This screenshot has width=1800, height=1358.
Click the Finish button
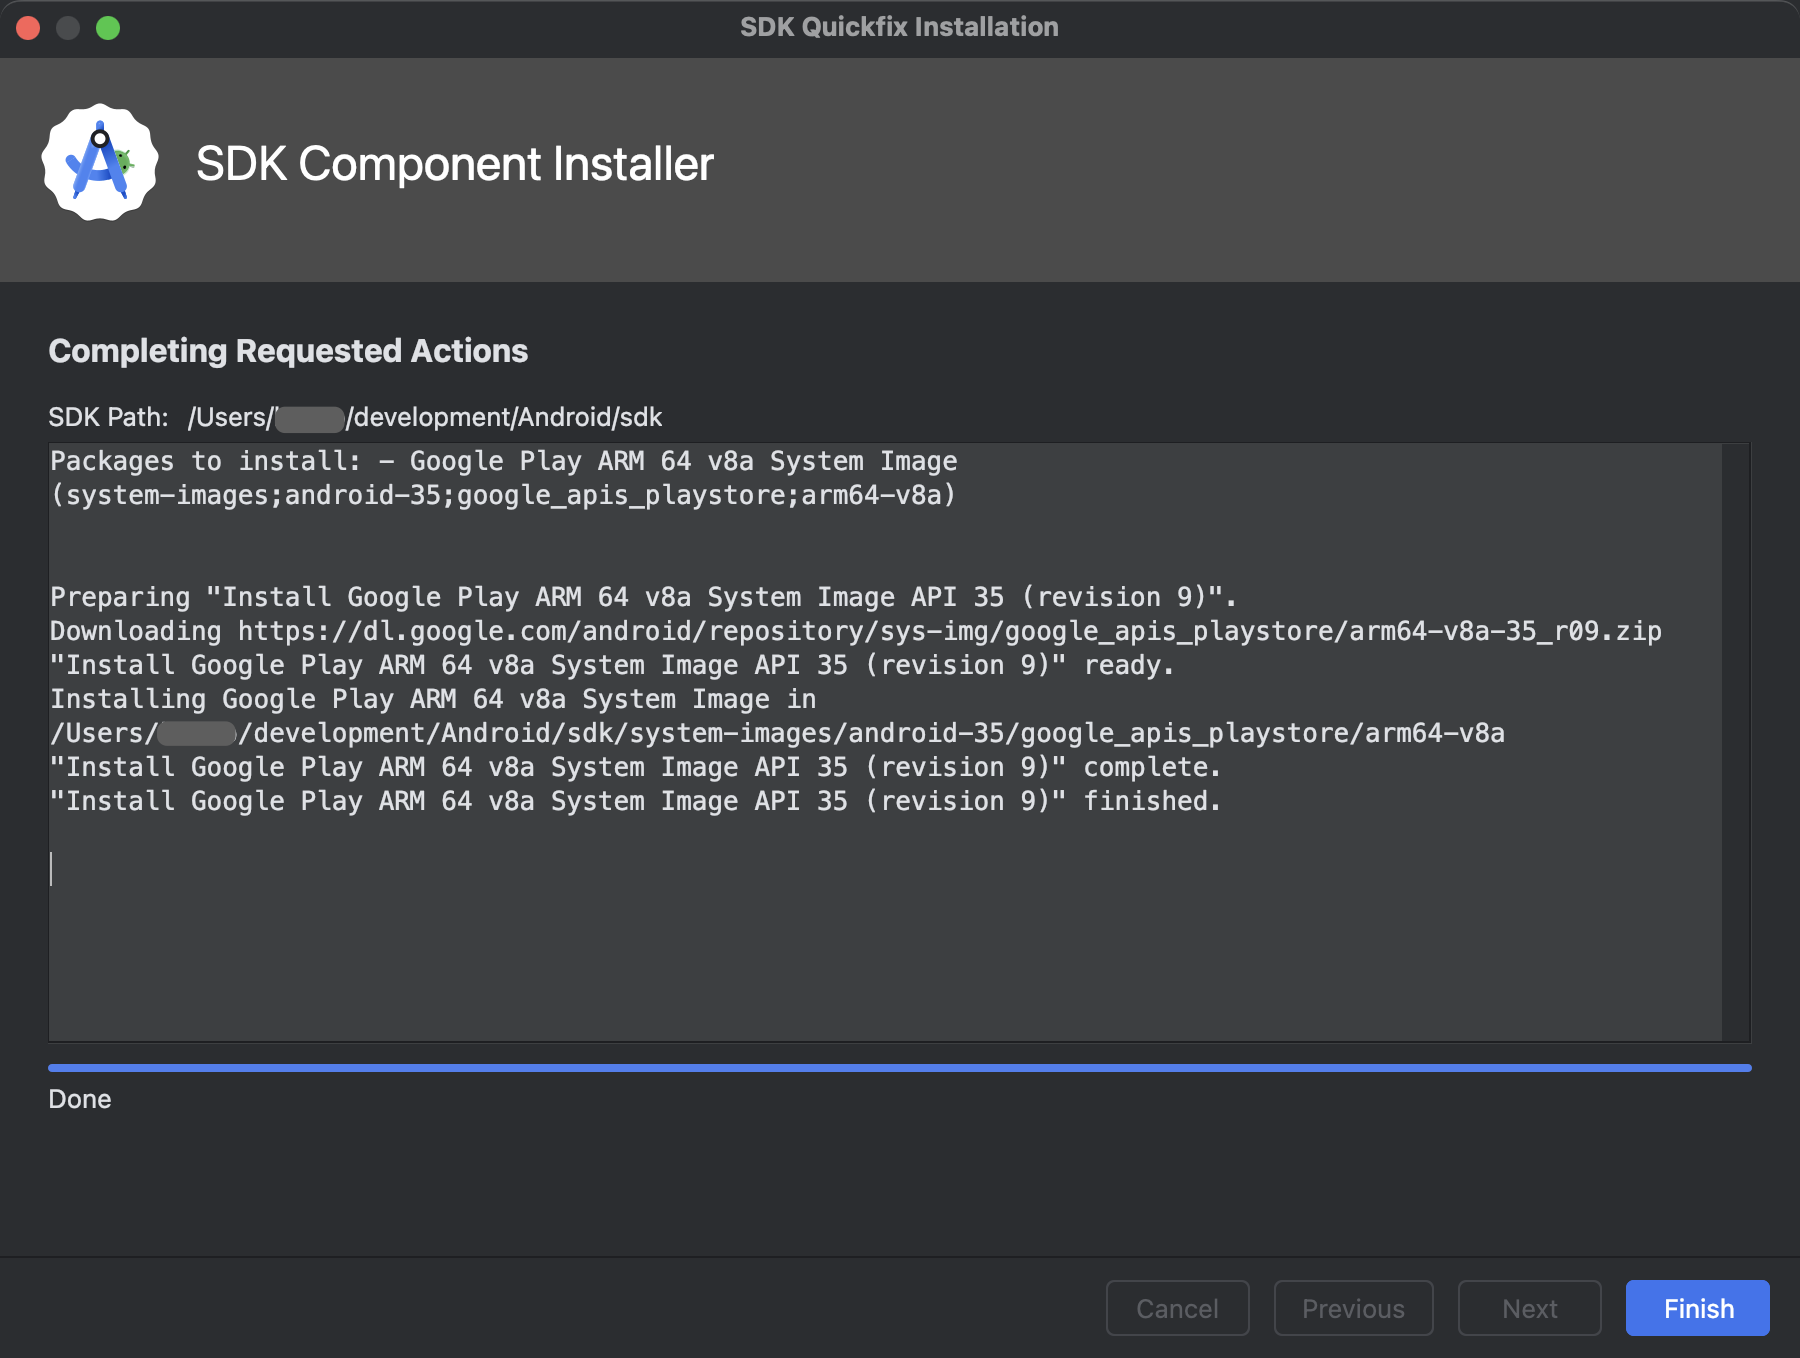click(1696, 1308)
